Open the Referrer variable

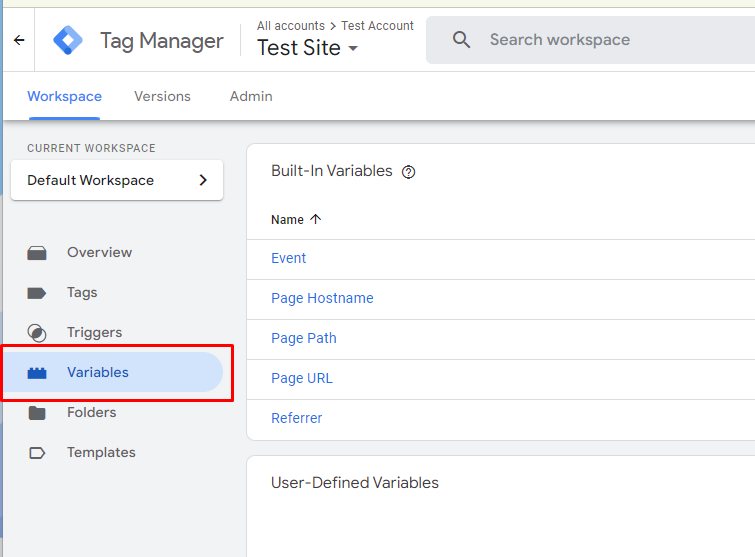pos(297,418)
